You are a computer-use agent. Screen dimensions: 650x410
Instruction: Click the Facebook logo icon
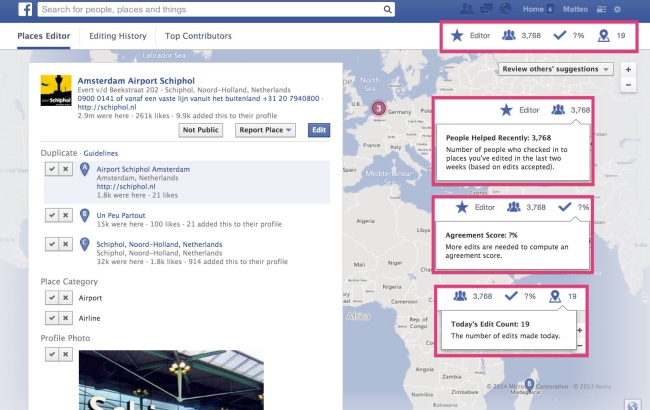pos(25,9)
